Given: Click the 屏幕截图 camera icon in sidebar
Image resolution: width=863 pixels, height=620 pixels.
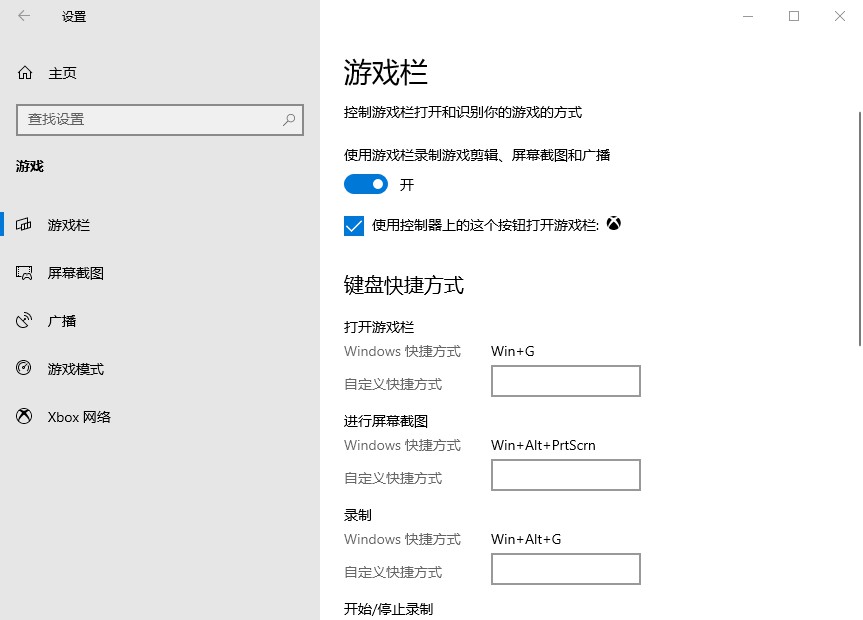Looking at the screenshot, I should point(23,273).
